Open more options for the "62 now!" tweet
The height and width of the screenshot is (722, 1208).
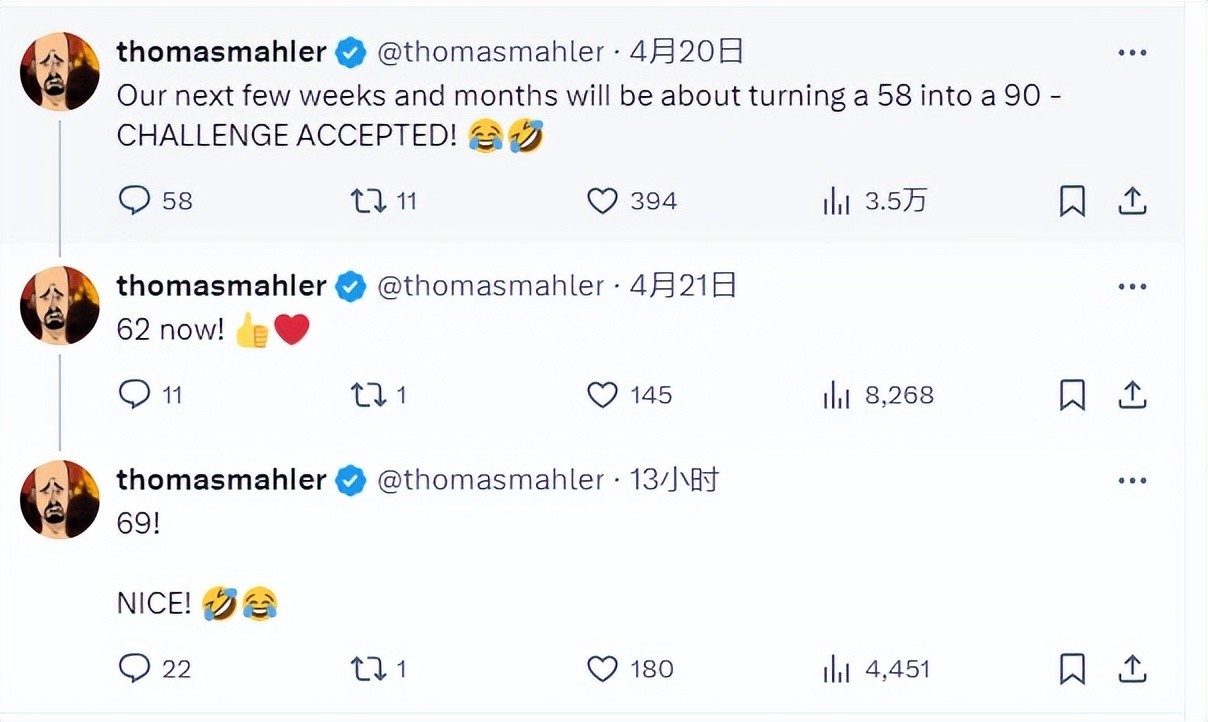[x=1132, y=287]
